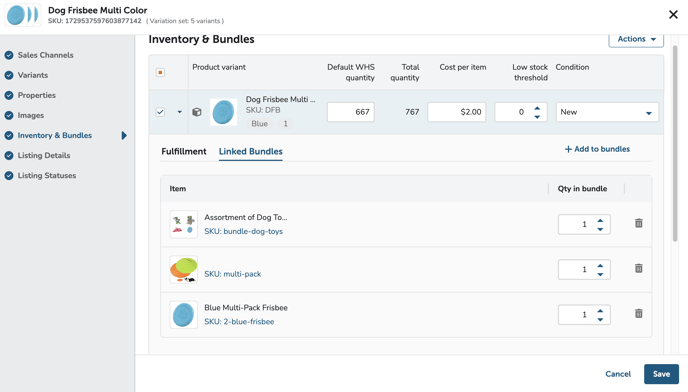
Task: Increase Qty in bundle for multi-pack
Action: click(600, 266)
